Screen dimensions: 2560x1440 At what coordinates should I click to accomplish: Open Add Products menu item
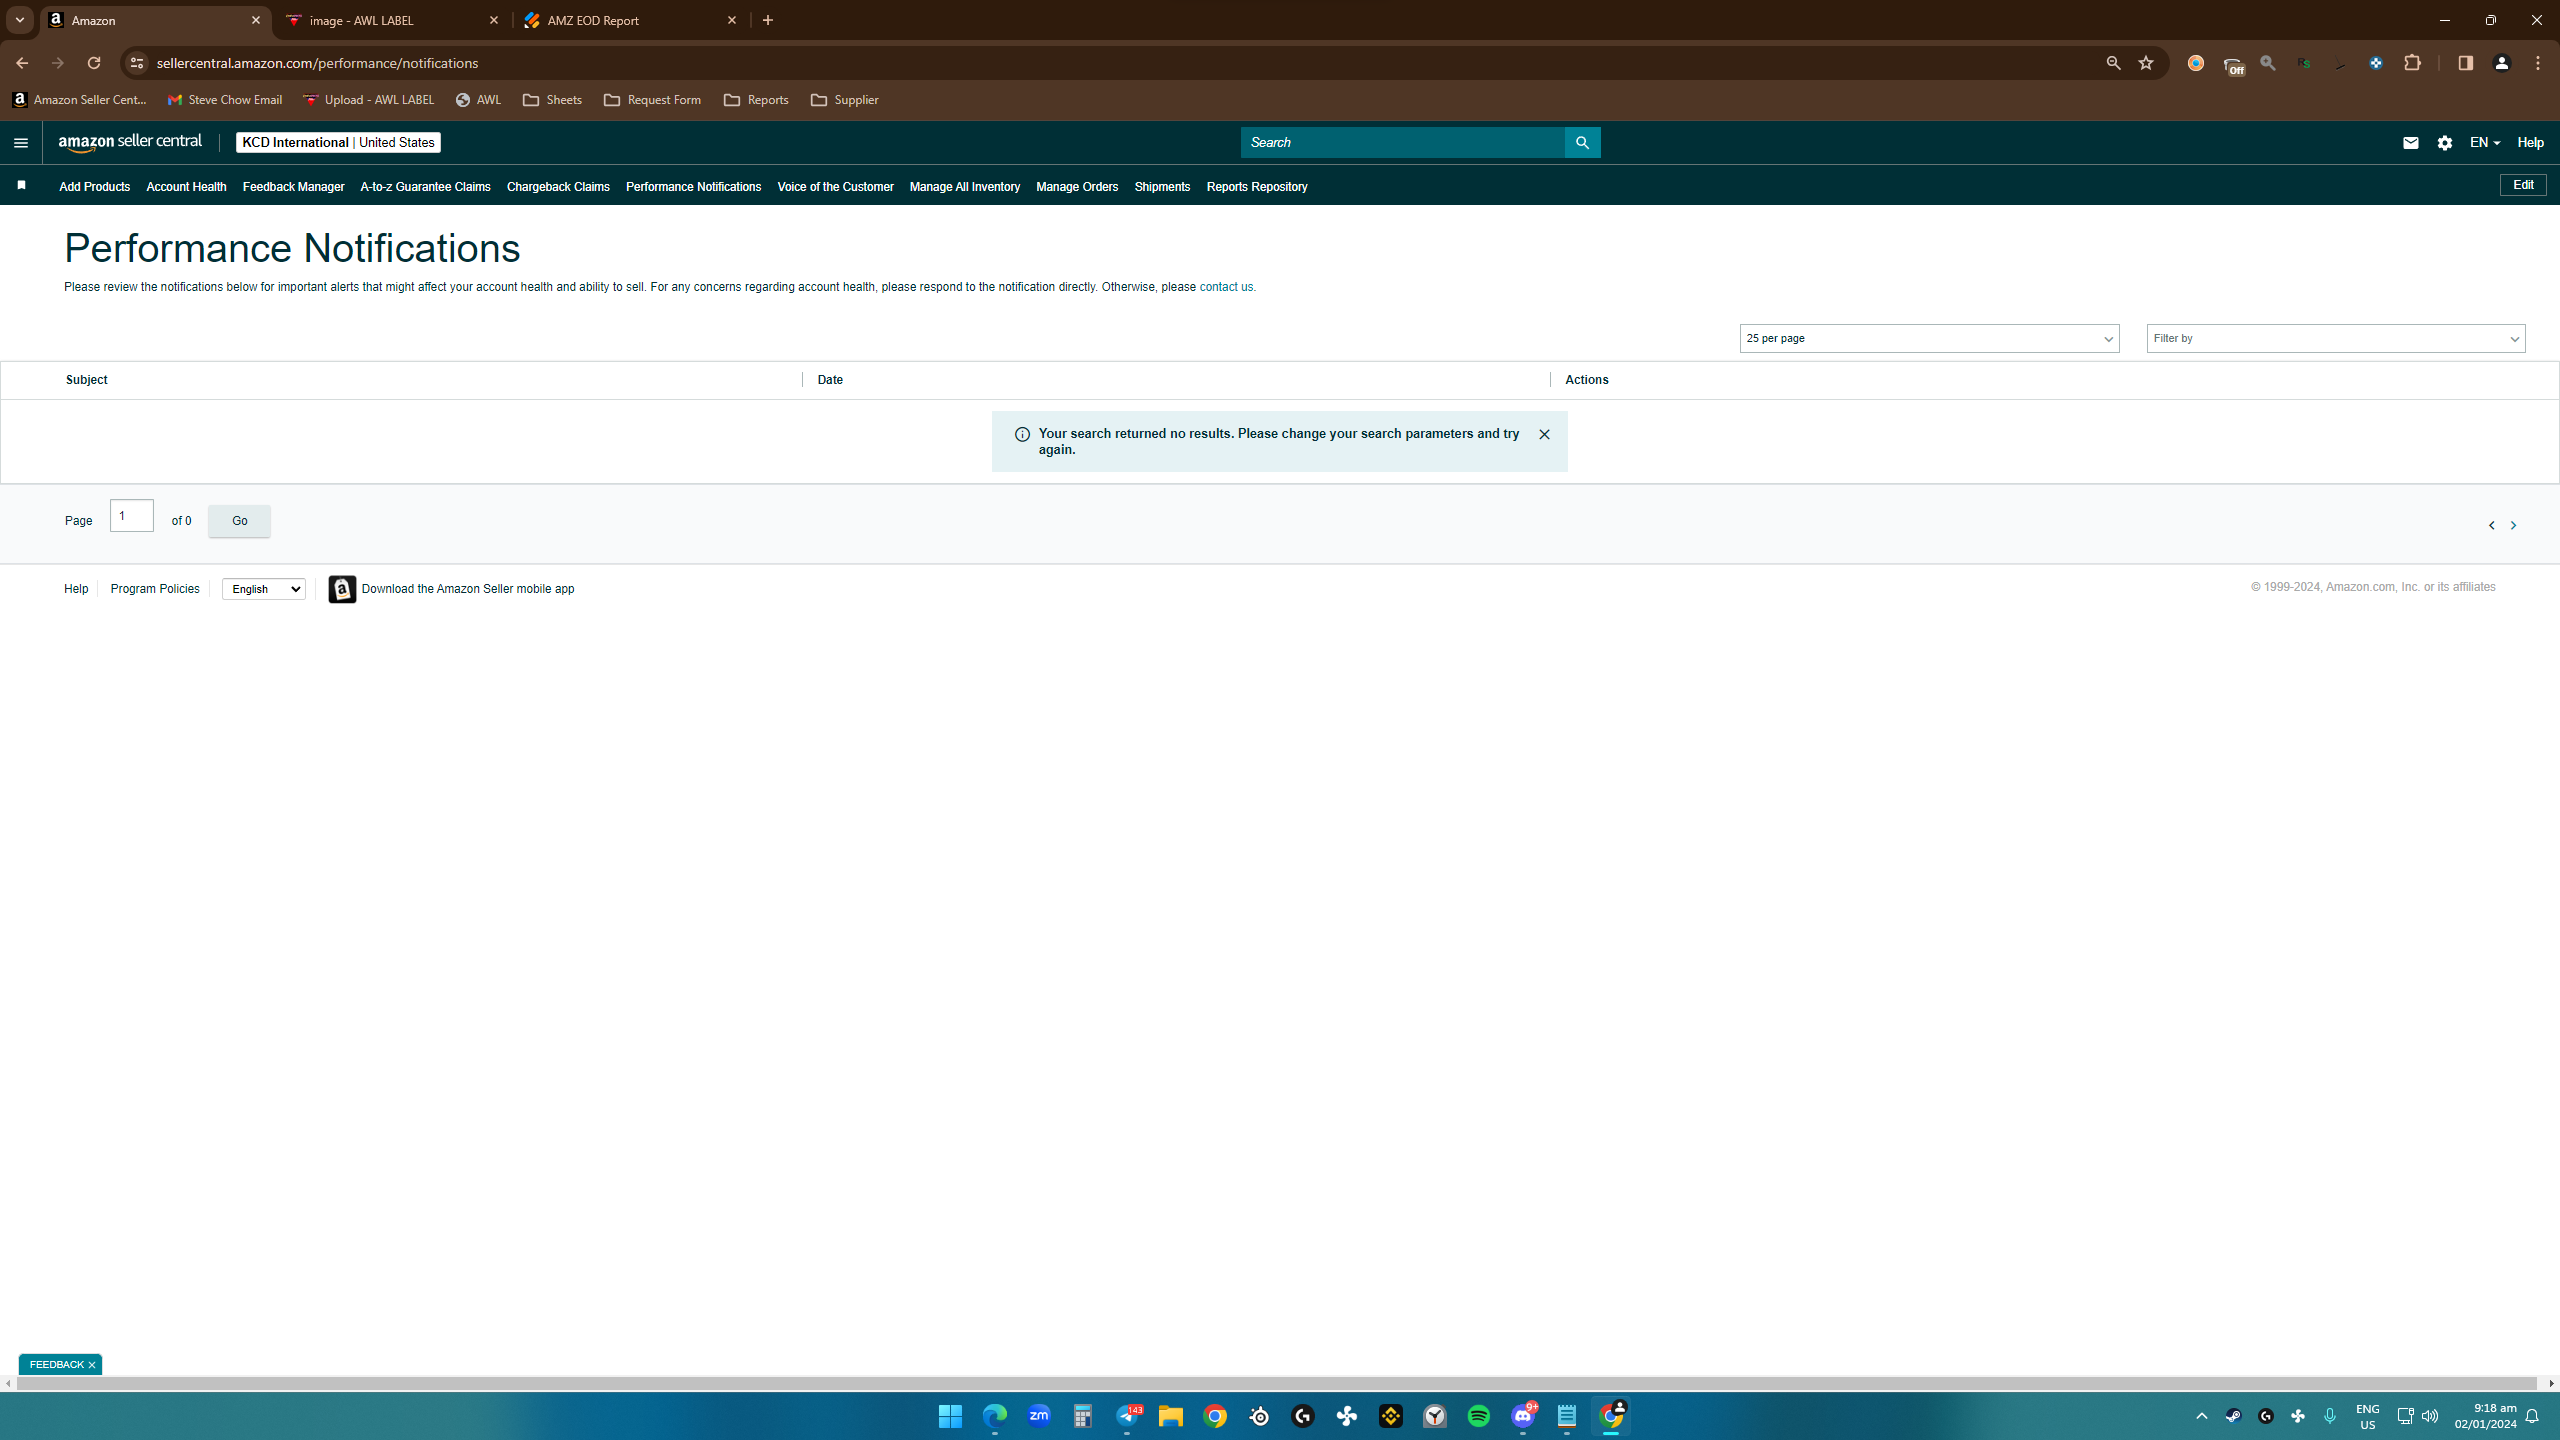tap(94, 187)
